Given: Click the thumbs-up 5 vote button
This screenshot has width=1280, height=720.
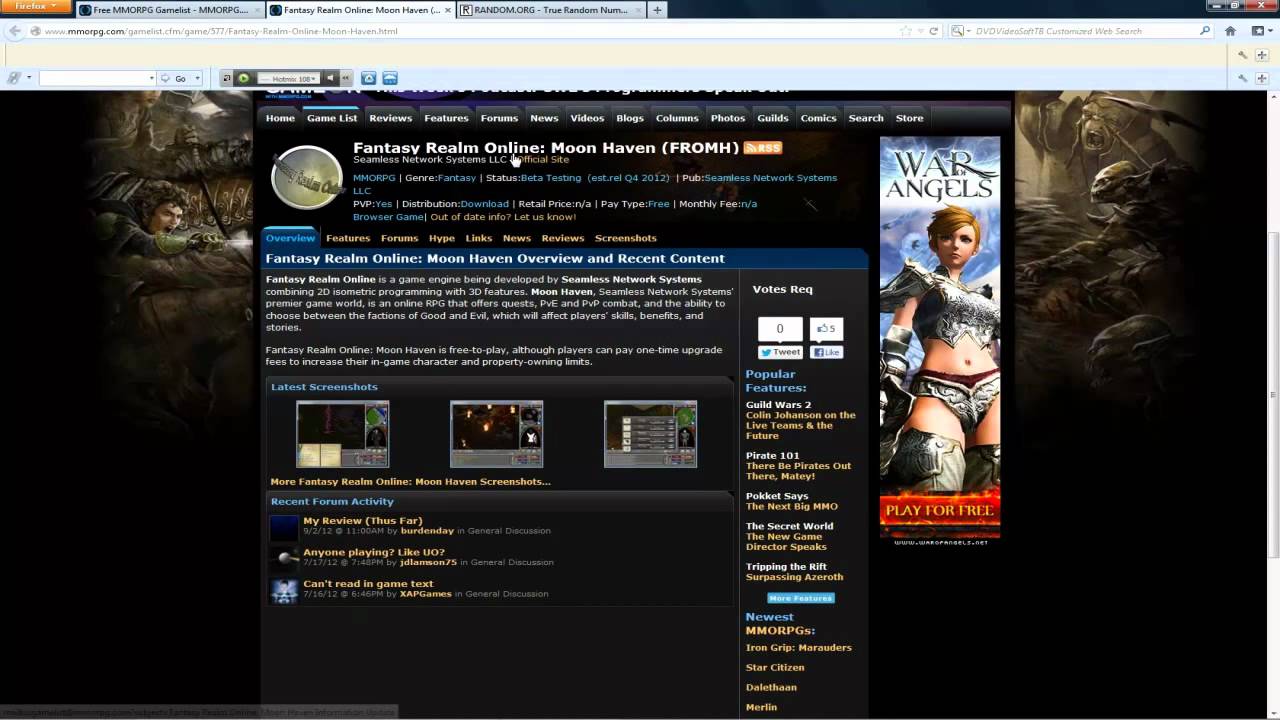Looking at the screenshot, I should point(826,328).
